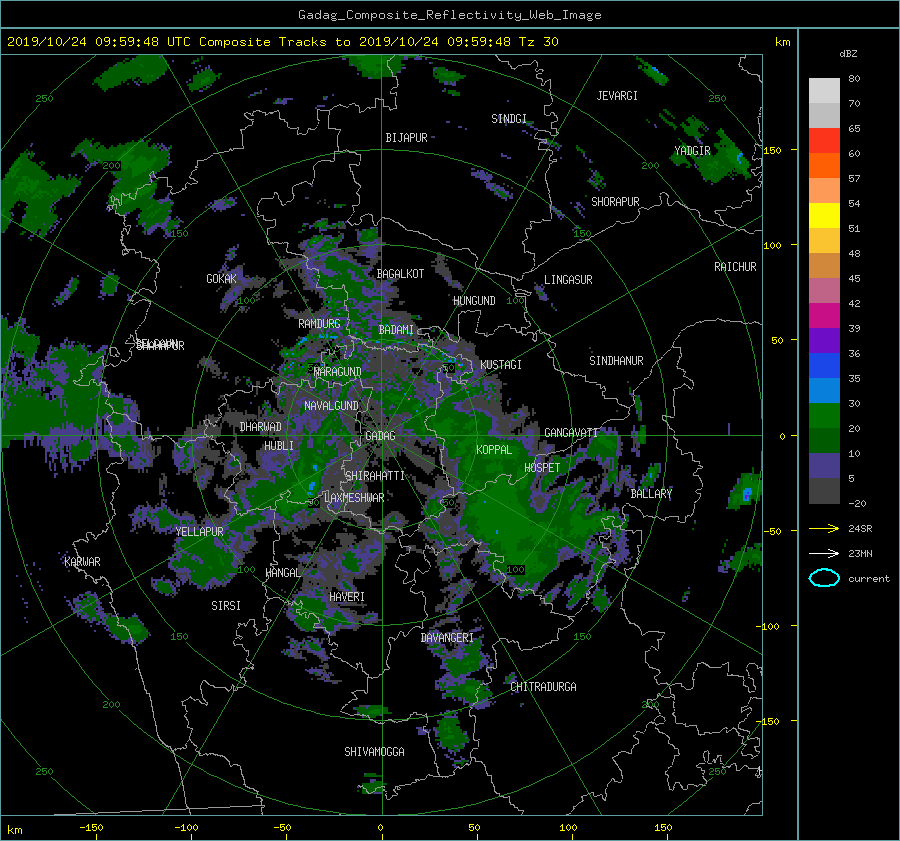
Task: Click the -150 tick on bottom axis
Action: [91, 828]
